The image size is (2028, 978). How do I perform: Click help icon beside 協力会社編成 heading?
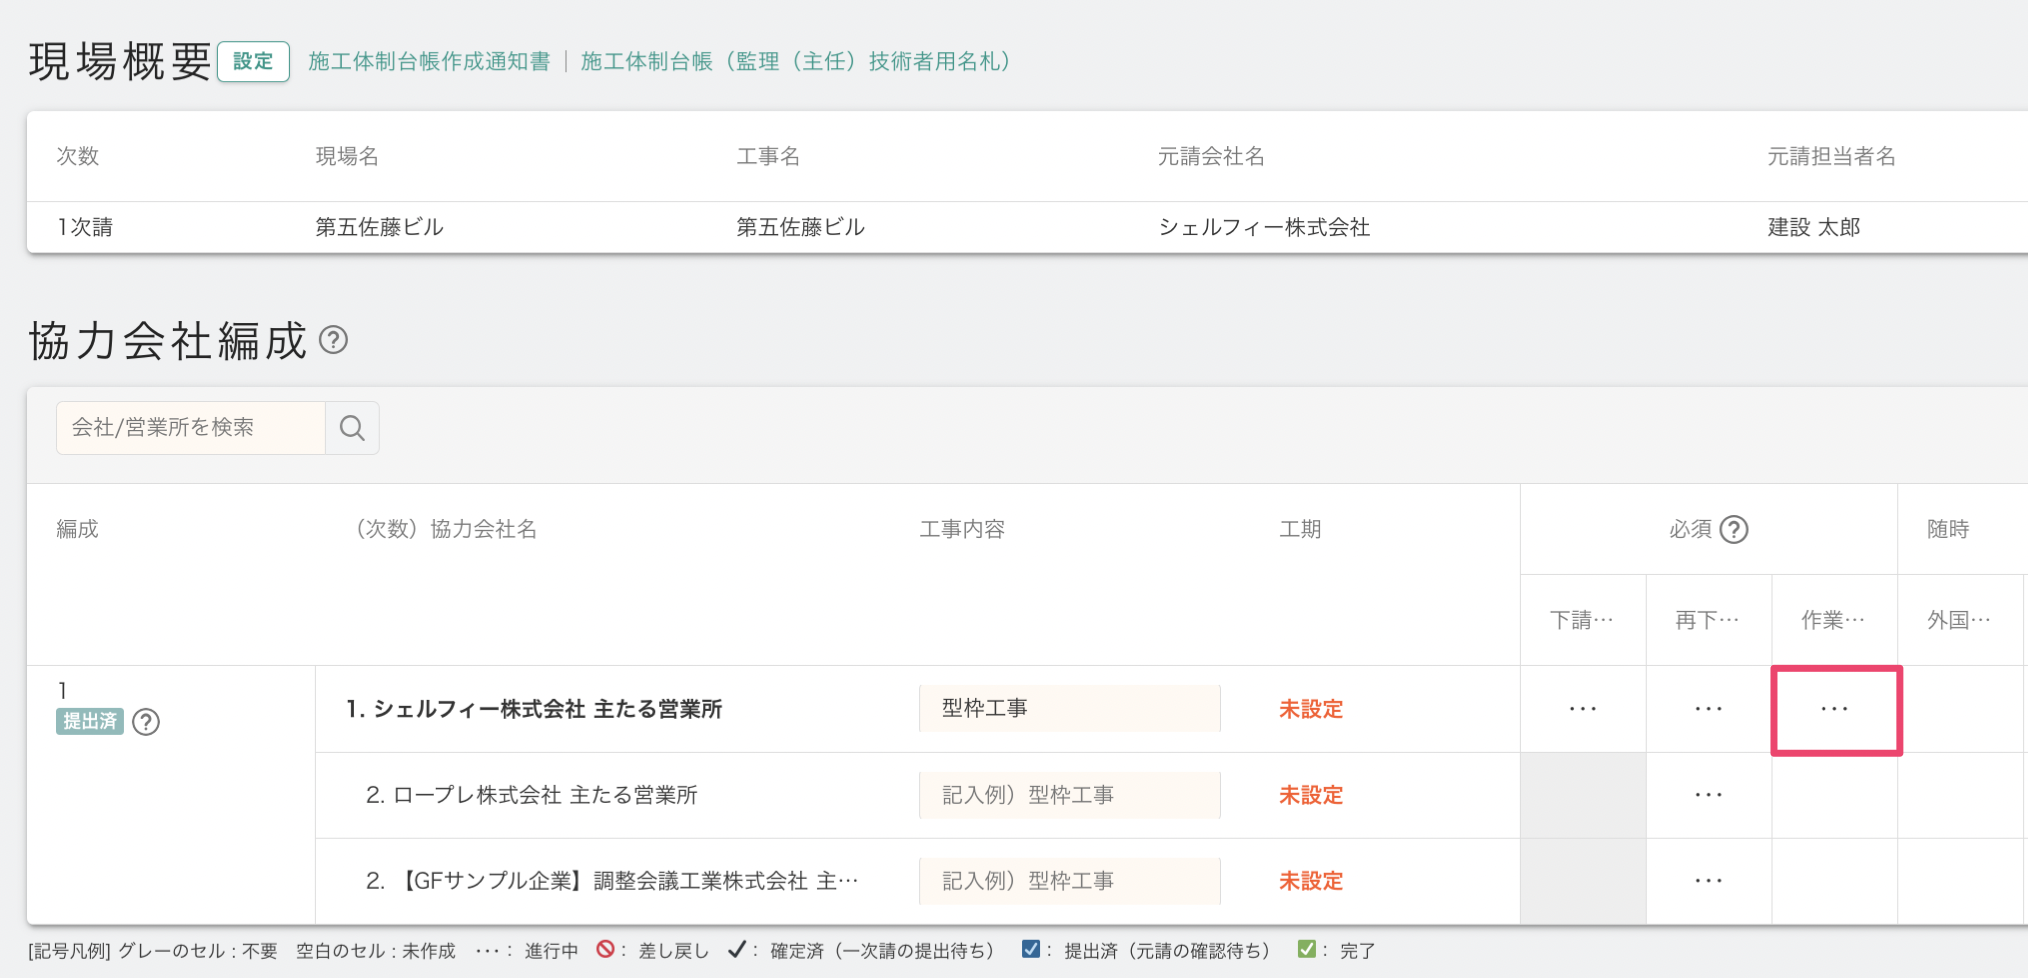pyautogui.click(x=333, y=341)
